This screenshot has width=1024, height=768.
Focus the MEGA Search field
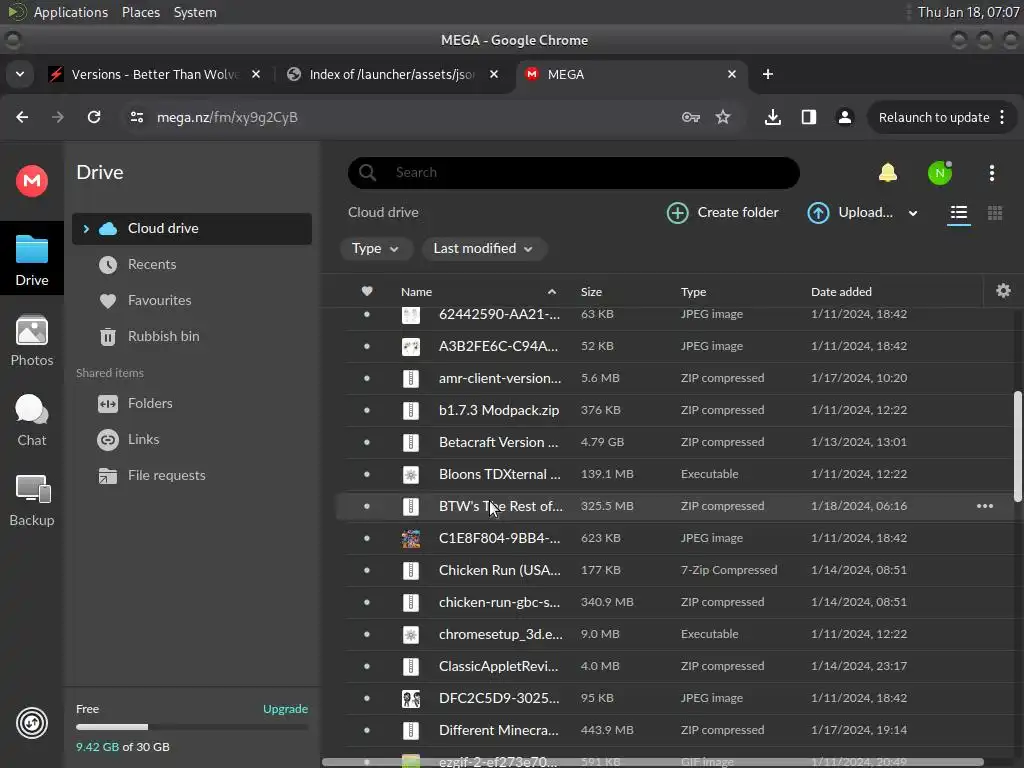pos(573,173)
